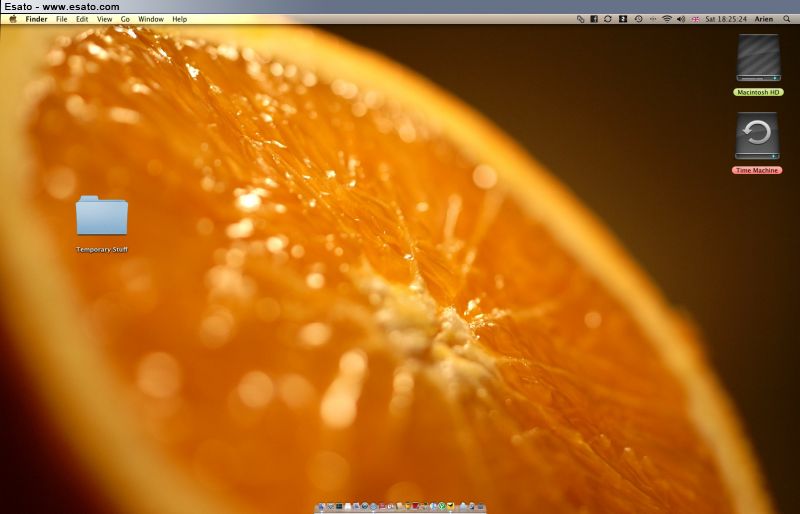Open the Go menu
Screen dimensions: 800x514
pyautogui.click(x=125, y=19)
